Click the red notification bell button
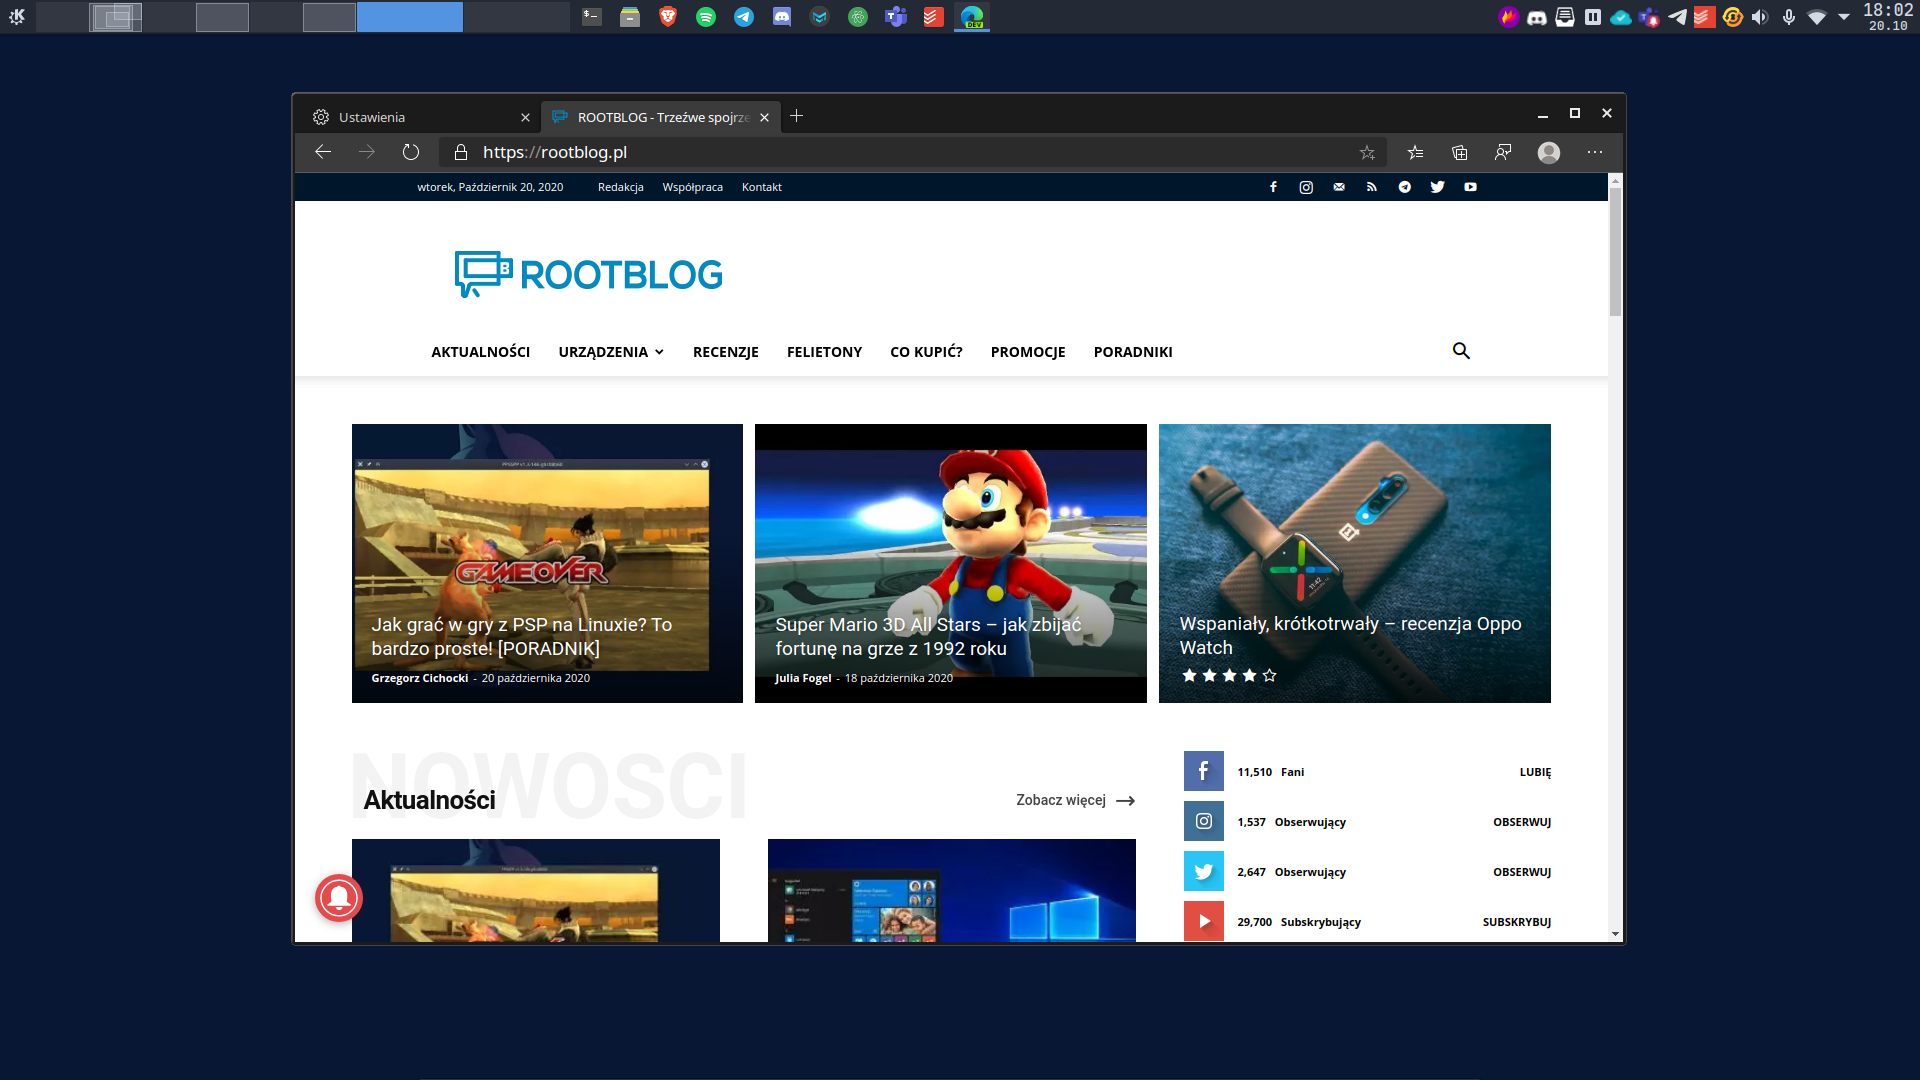 click(x=339, y=897)
